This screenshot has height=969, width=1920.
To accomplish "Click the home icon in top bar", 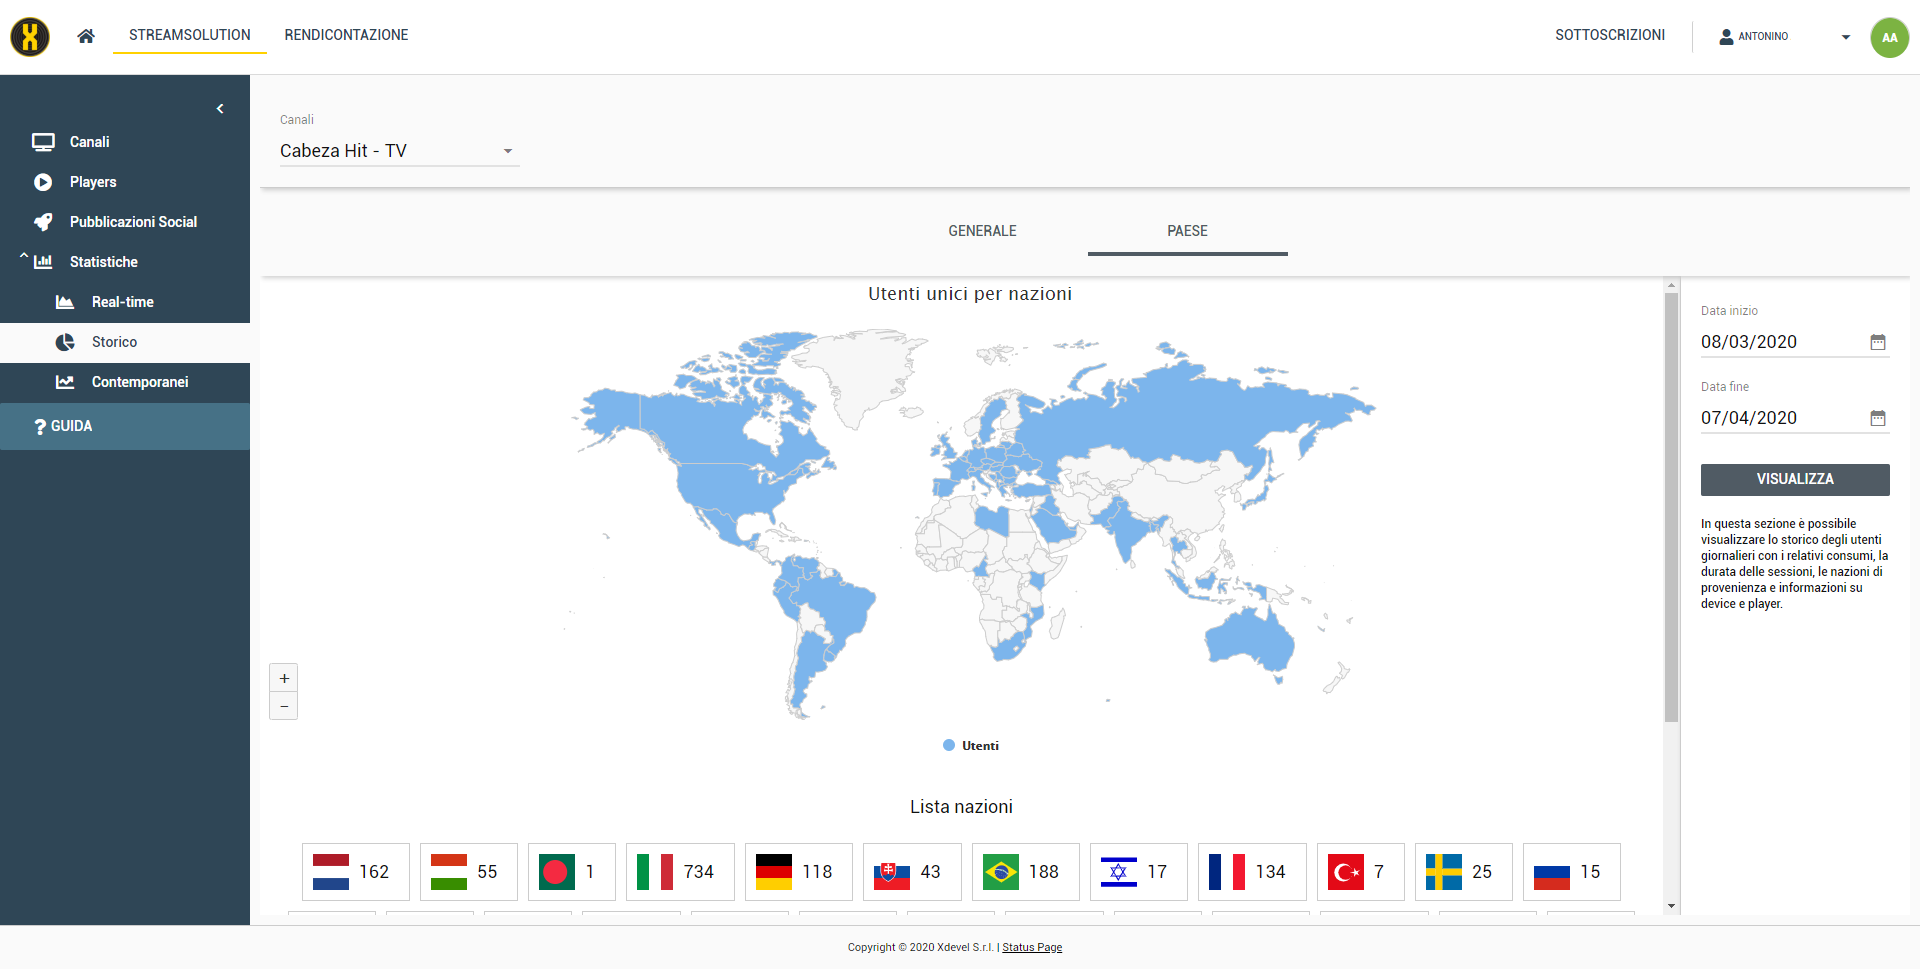I will tap(86, 36).
